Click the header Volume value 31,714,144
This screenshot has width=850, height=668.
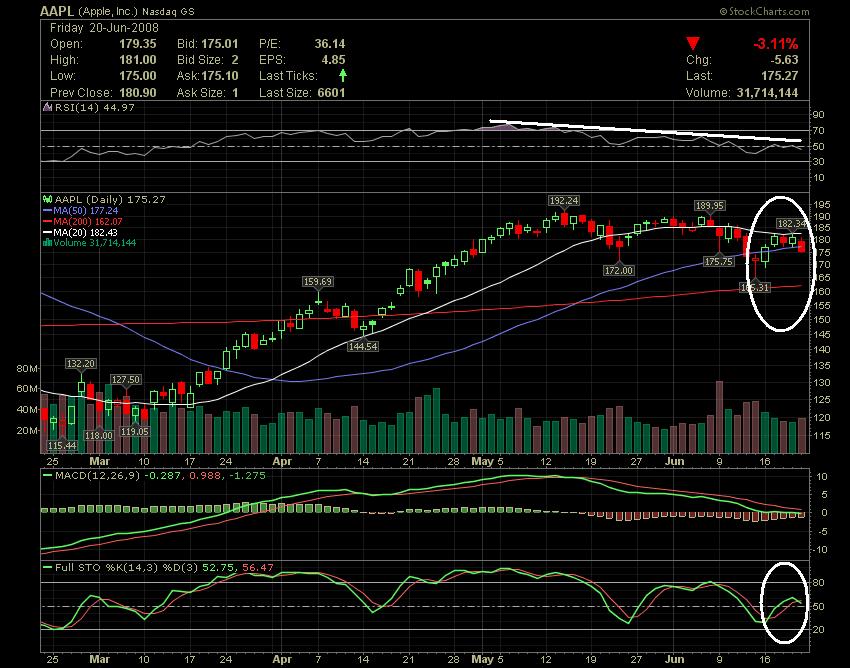(767, 93)
